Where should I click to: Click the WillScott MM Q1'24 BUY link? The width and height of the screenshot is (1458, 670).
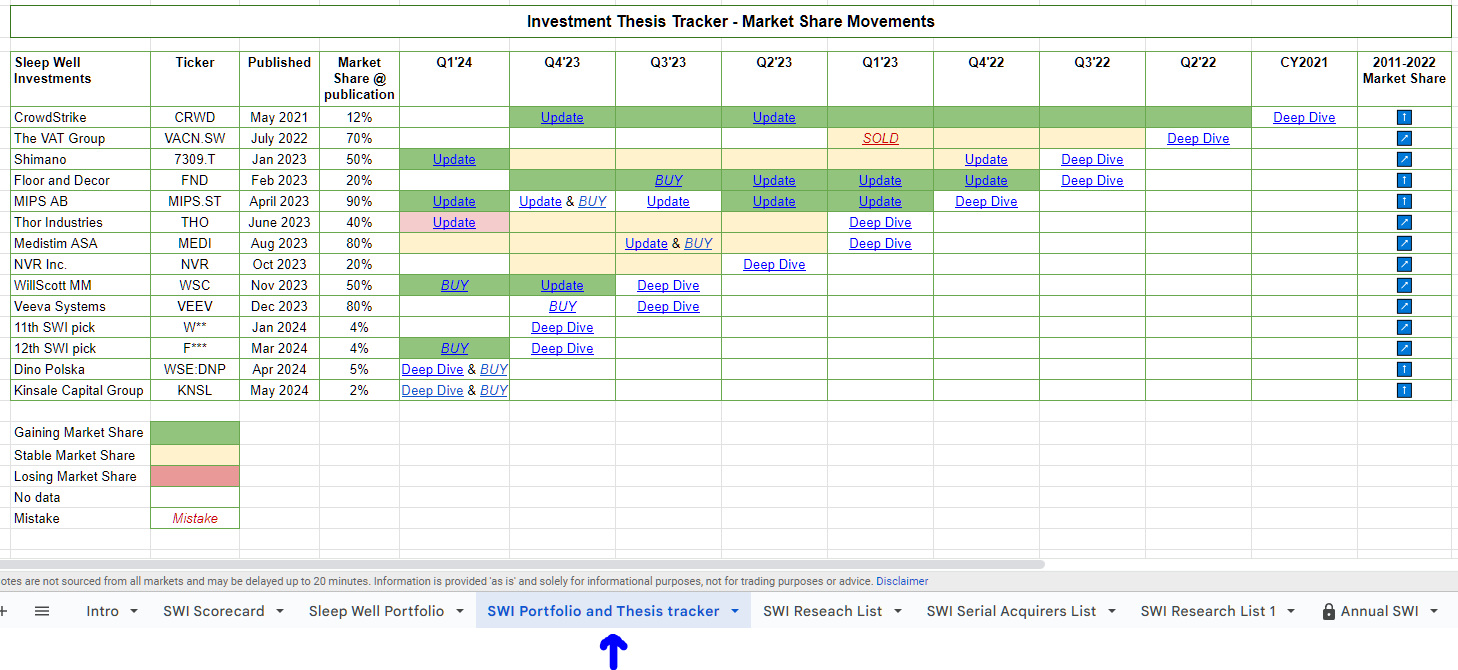tap(454, 286)
